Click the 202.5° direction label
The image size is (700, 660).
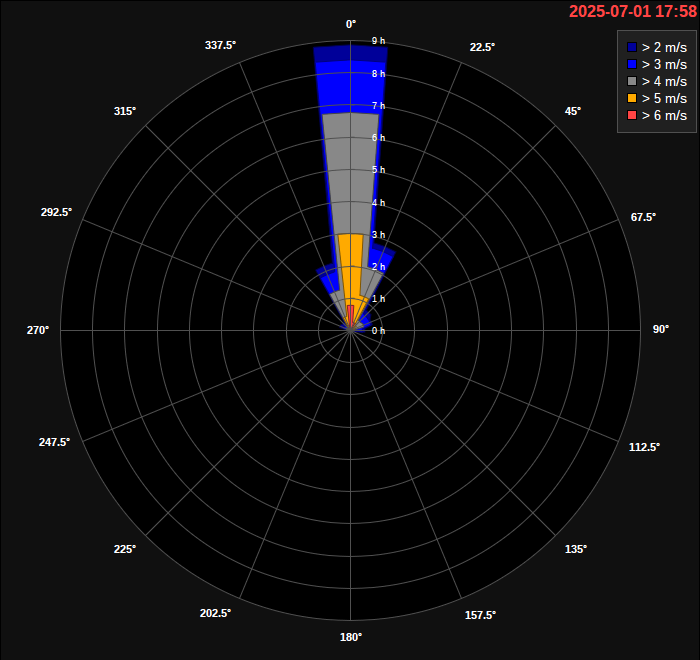(x=215, y=614)
